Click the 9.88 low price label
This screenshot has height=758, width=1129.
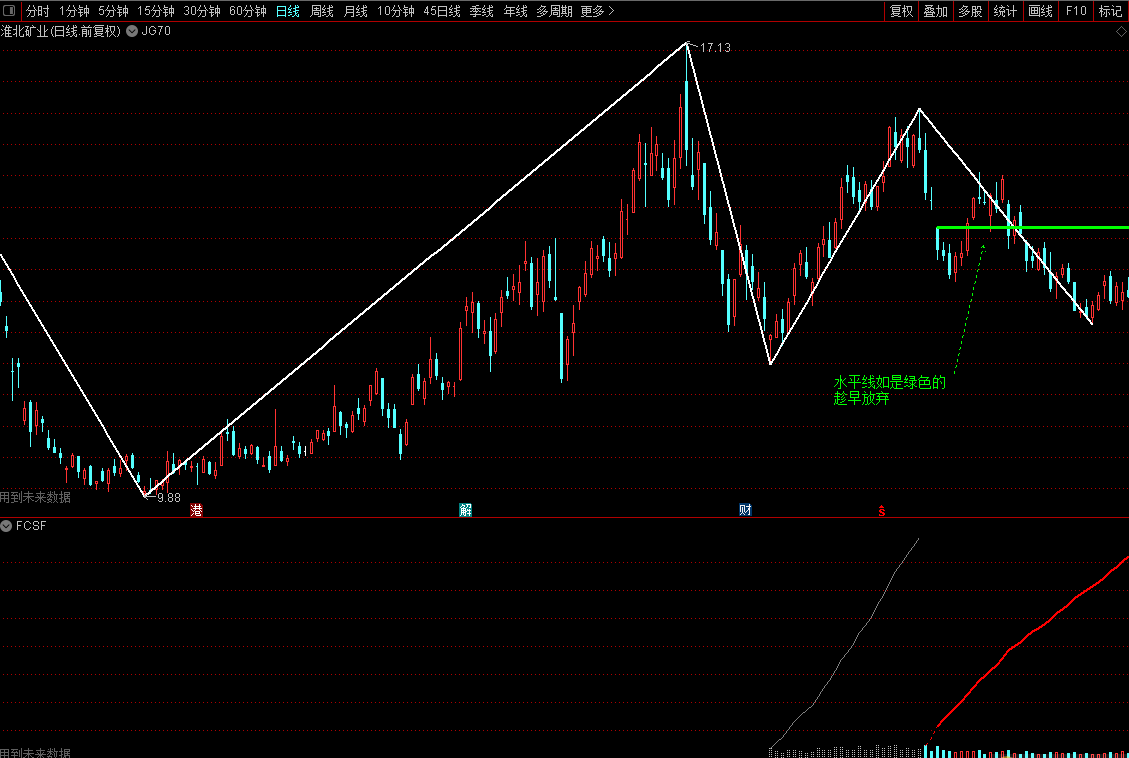tap(168, 497)
